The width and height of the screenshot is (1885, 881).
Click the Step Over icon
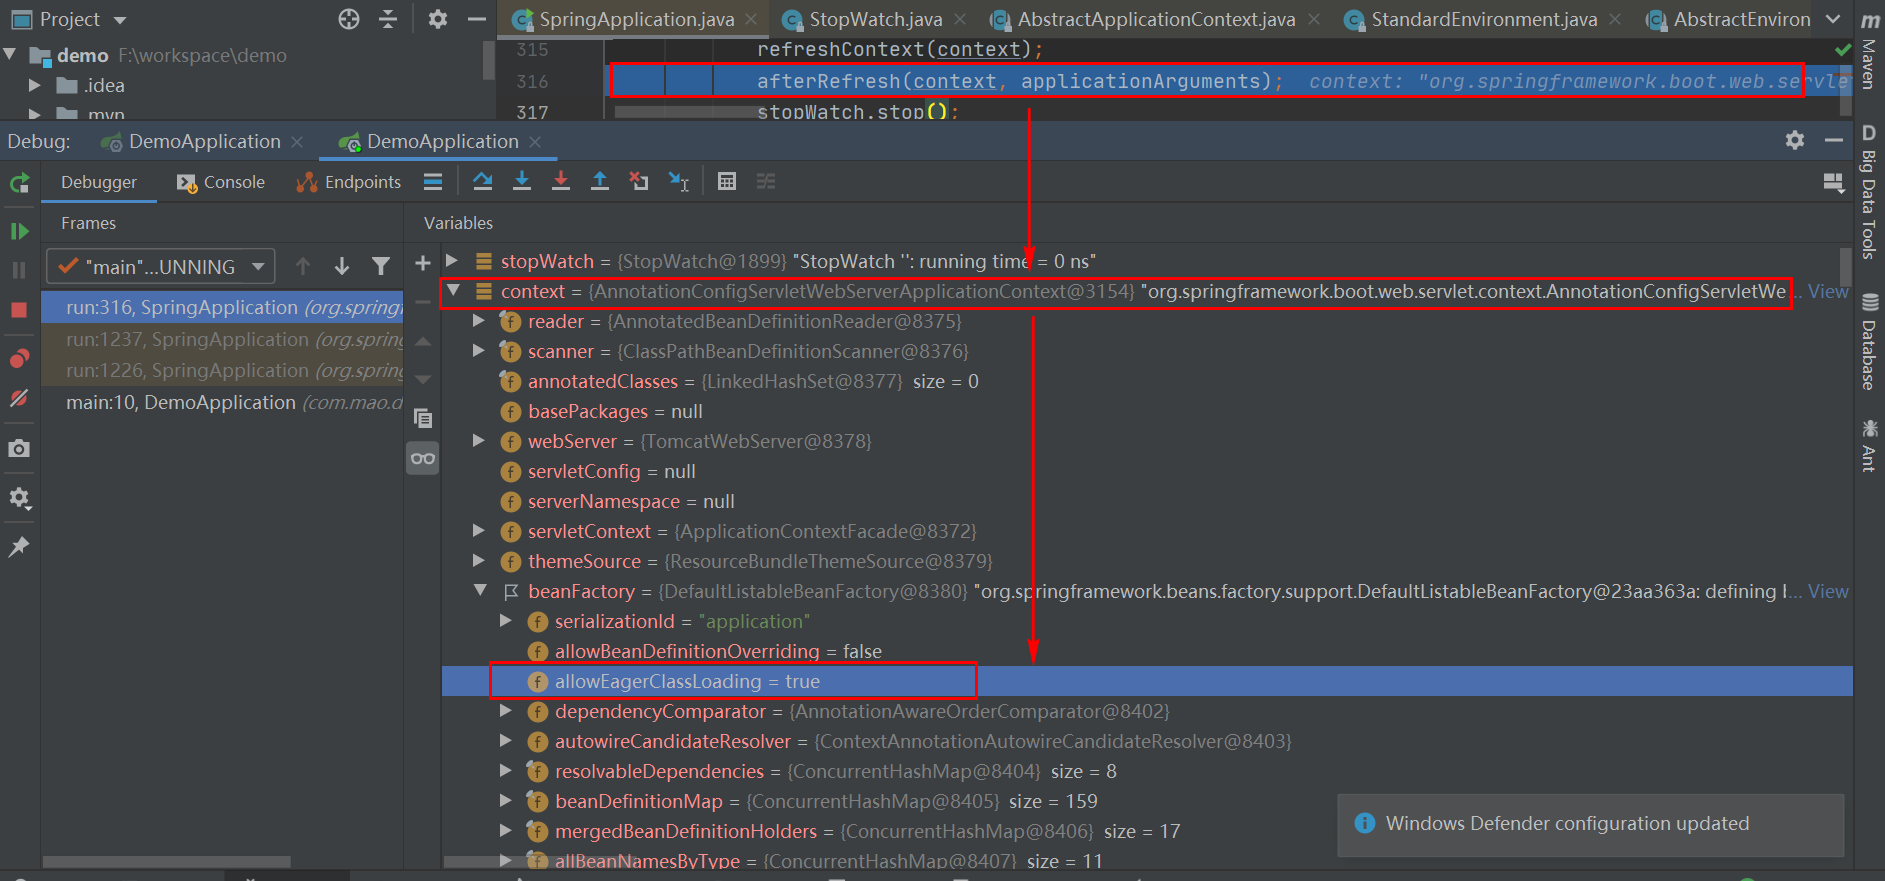(483, 181)
